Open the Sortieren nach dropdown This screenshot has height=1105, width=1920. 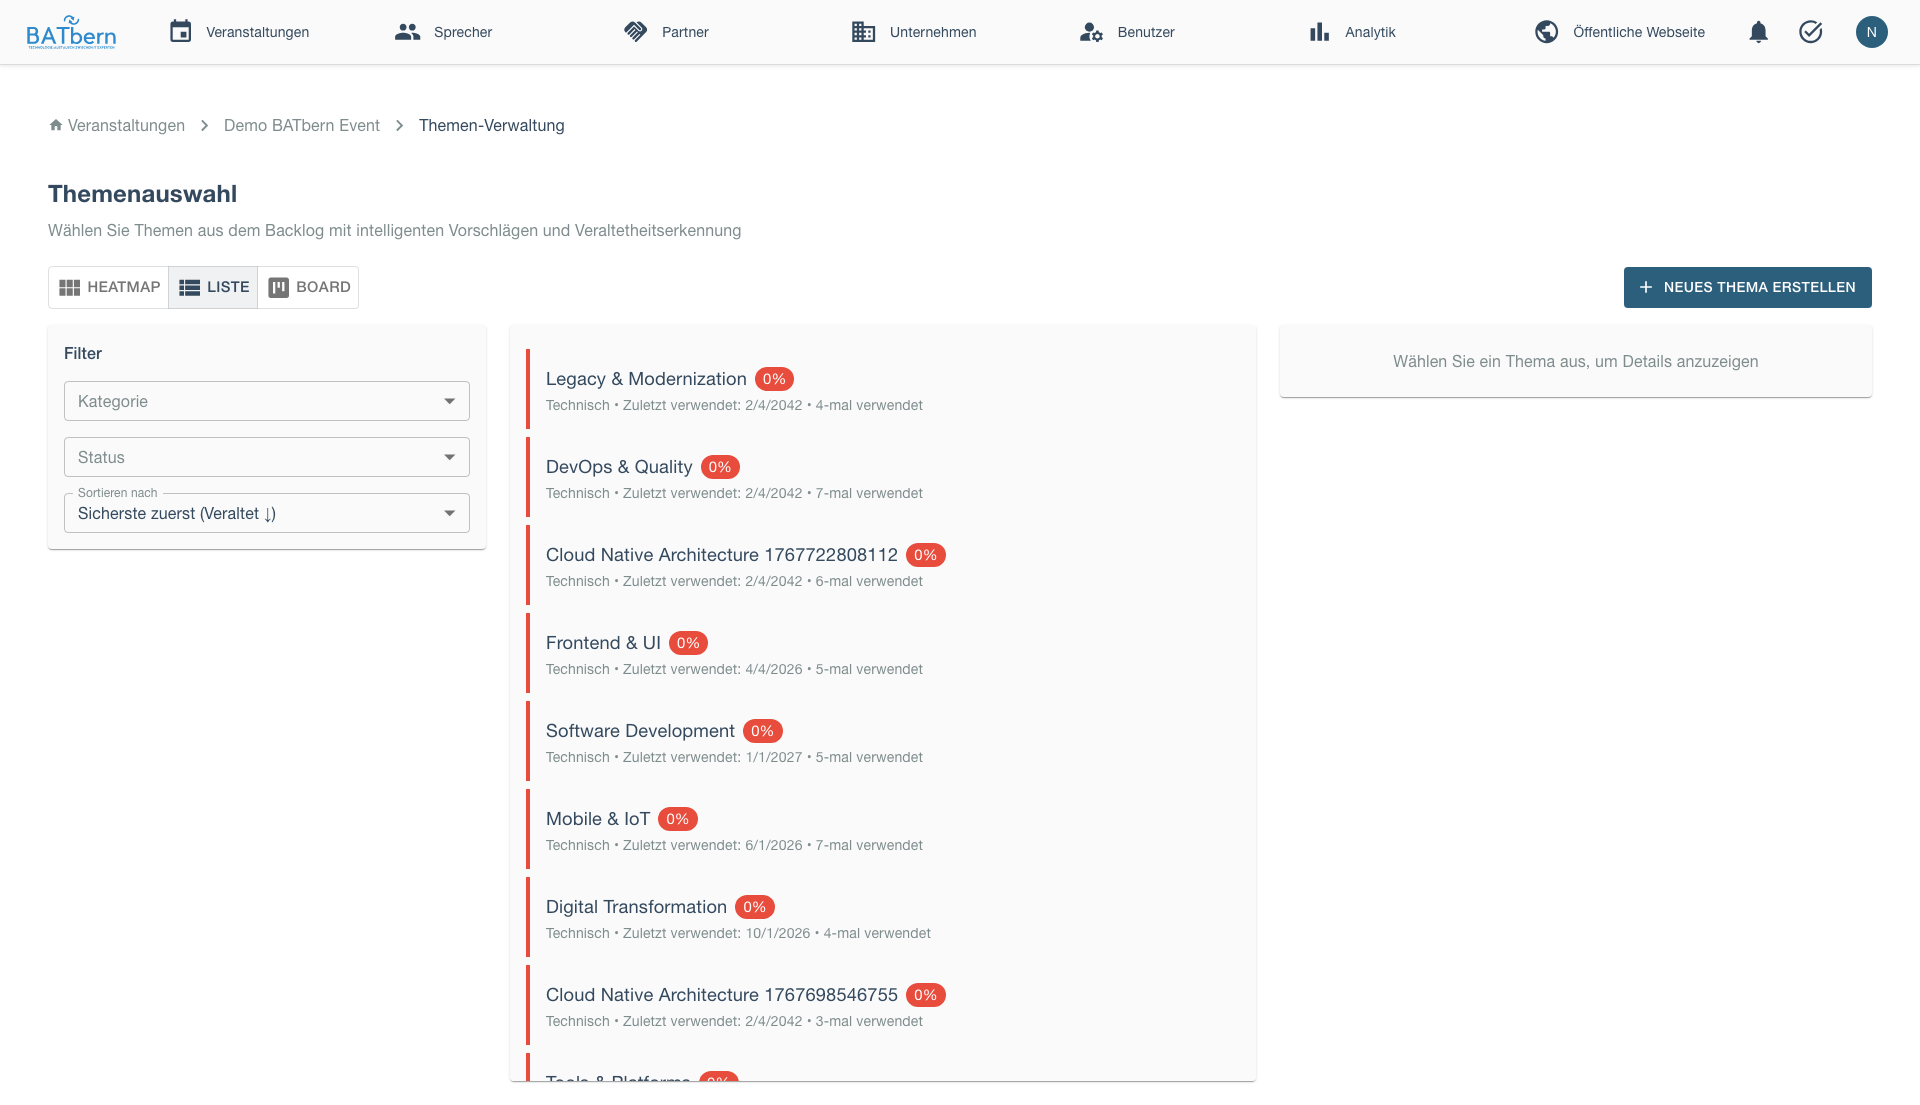click(267, 513)
